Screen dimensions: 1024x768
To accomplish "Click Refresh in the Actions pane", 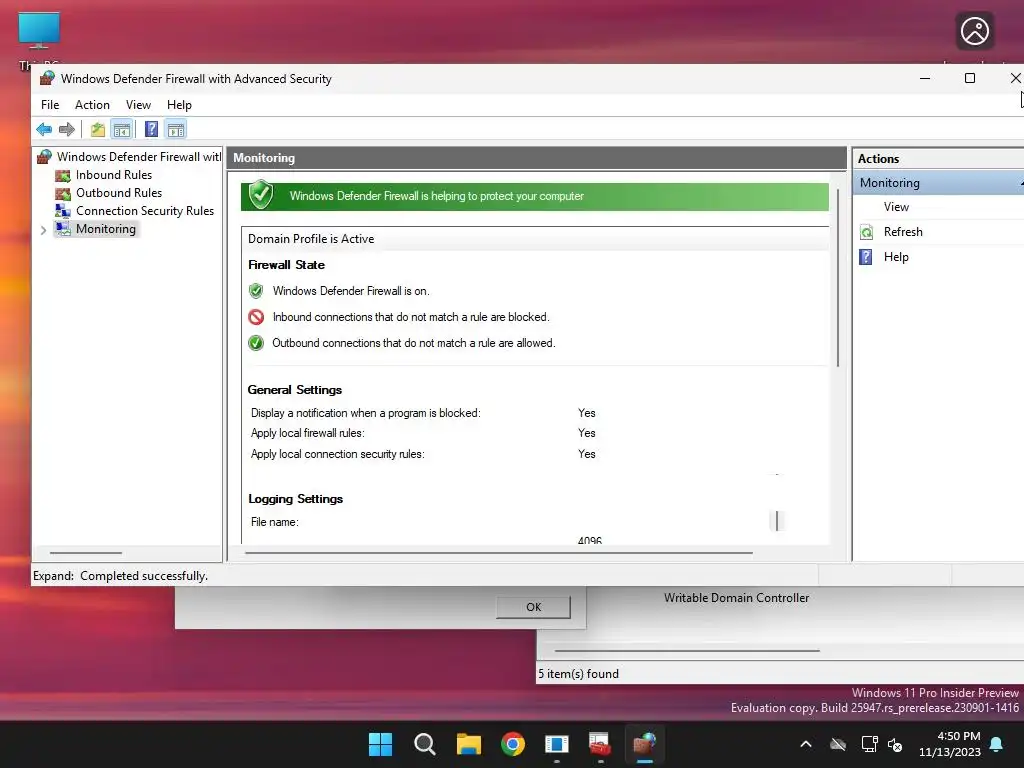I will click(x=903, y=232).
